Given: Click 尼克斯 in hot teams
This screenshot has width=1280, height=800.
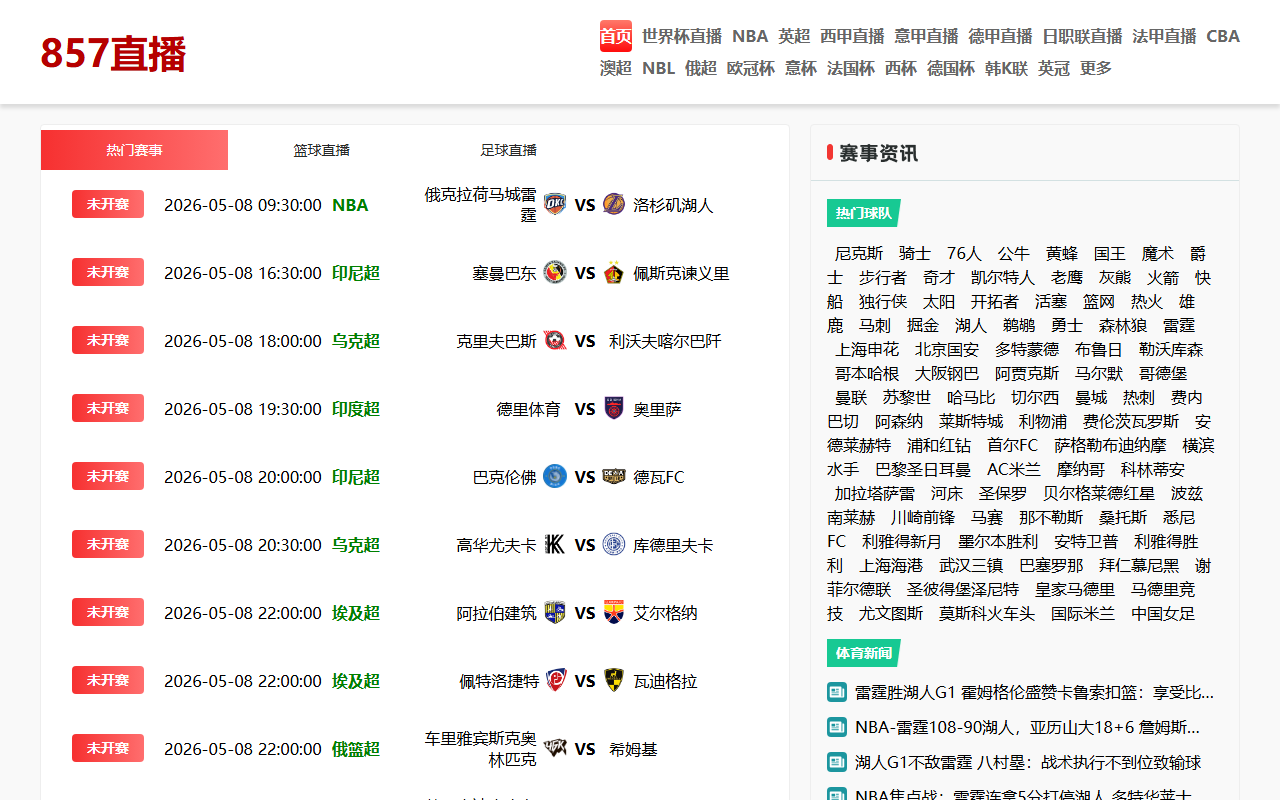Looking at the screenshot, I should pos(859,253).
